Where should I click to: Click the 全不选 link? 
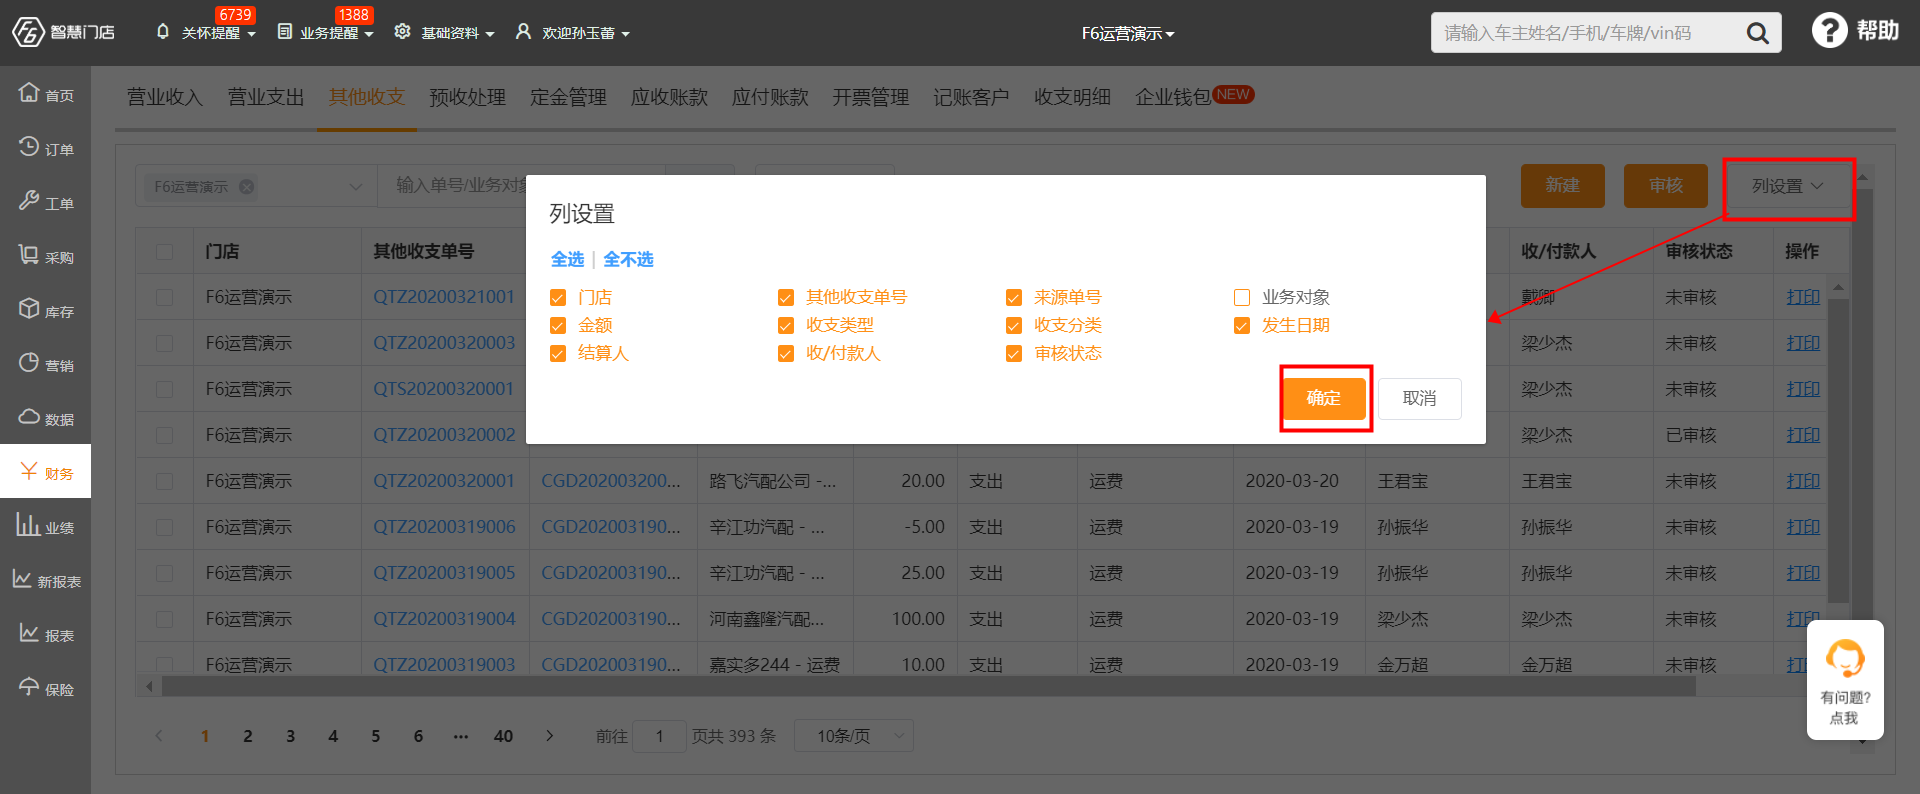628,259
